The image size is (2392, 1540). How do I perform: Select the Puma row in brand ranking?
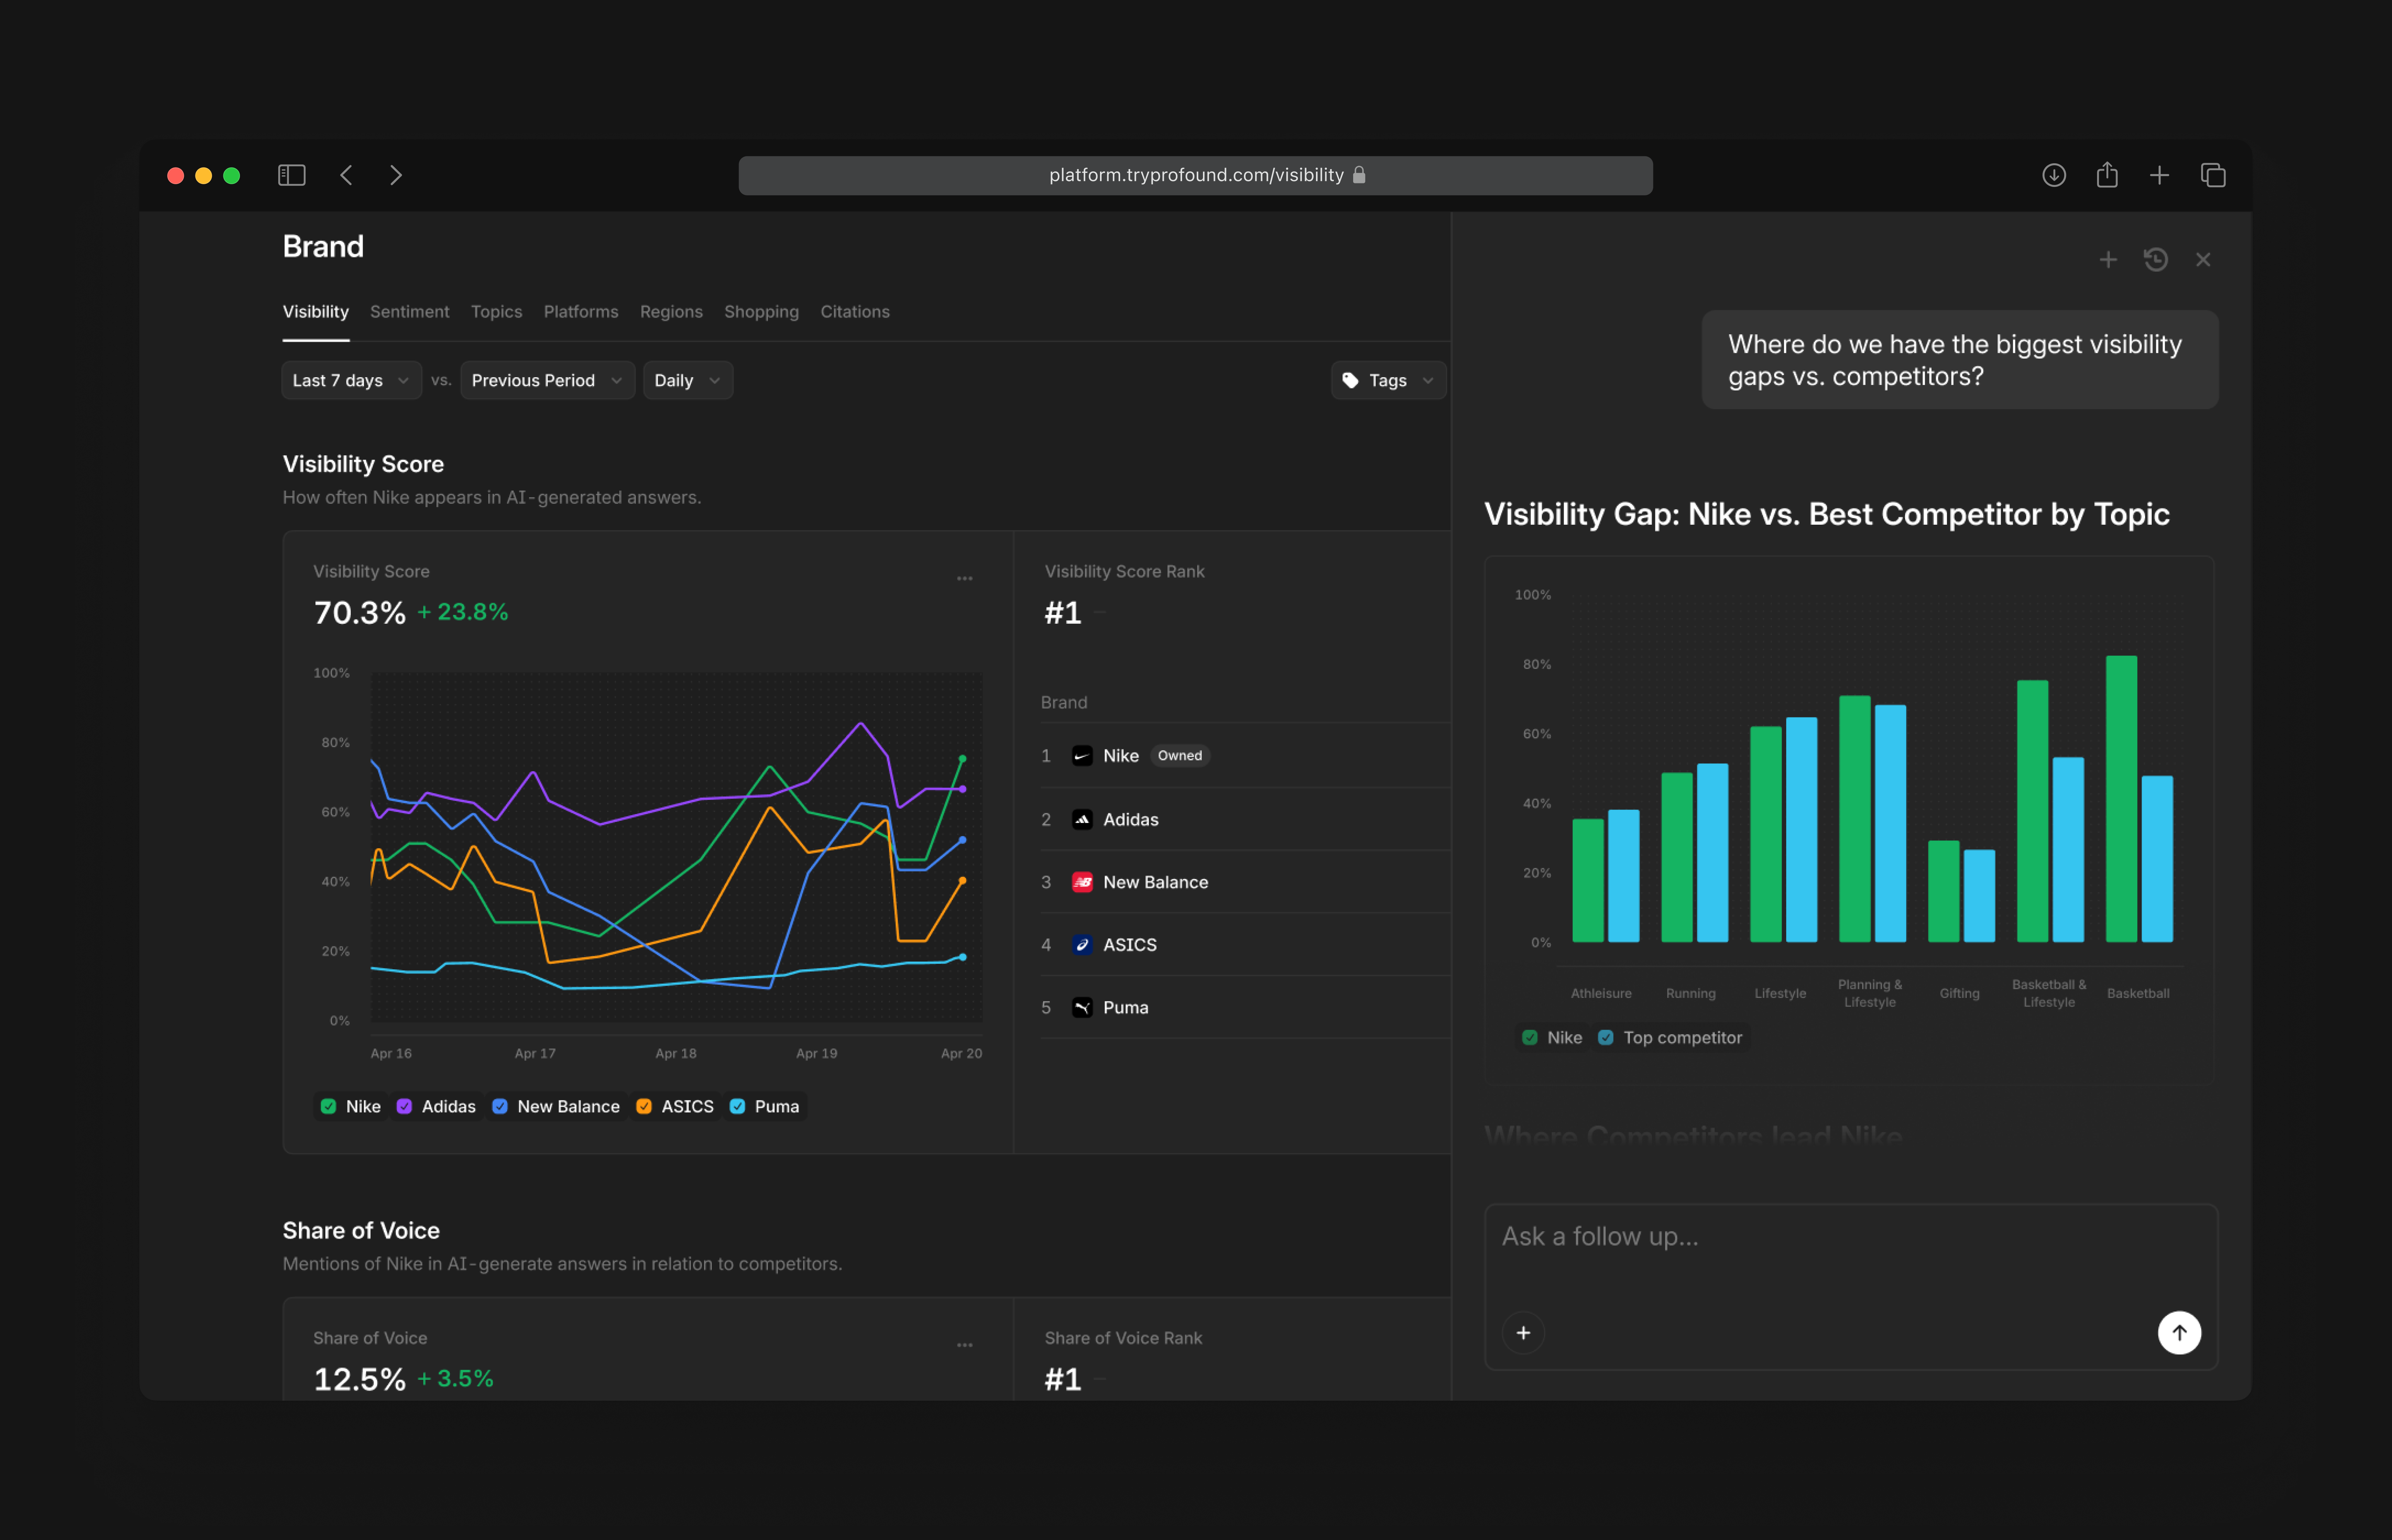[x=1245, y=1008]
